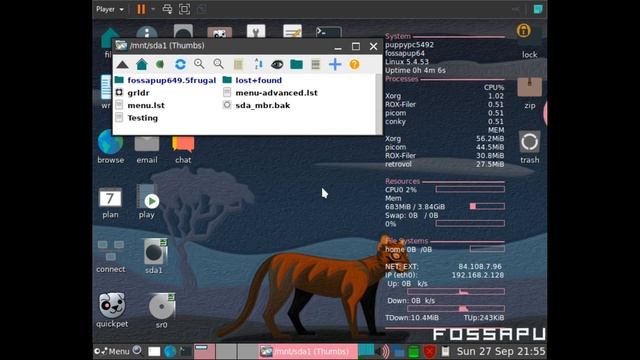Open the fossapup649.5frugal folder

coord(166,80)
